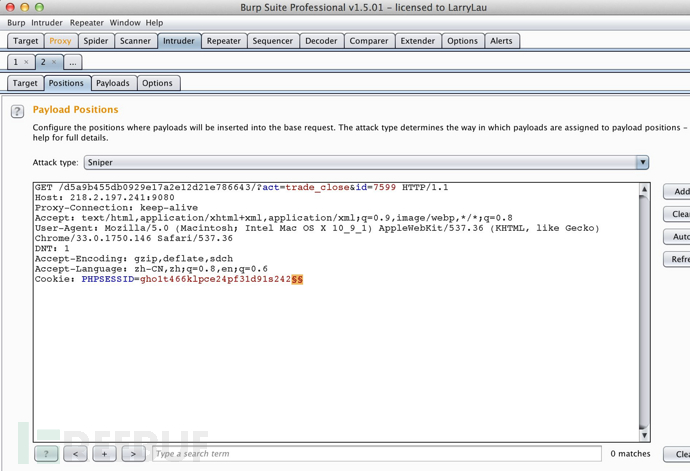Screen dimensions: 690x471
Task: Click the Refresh button
Action: [x=677, y=259]
